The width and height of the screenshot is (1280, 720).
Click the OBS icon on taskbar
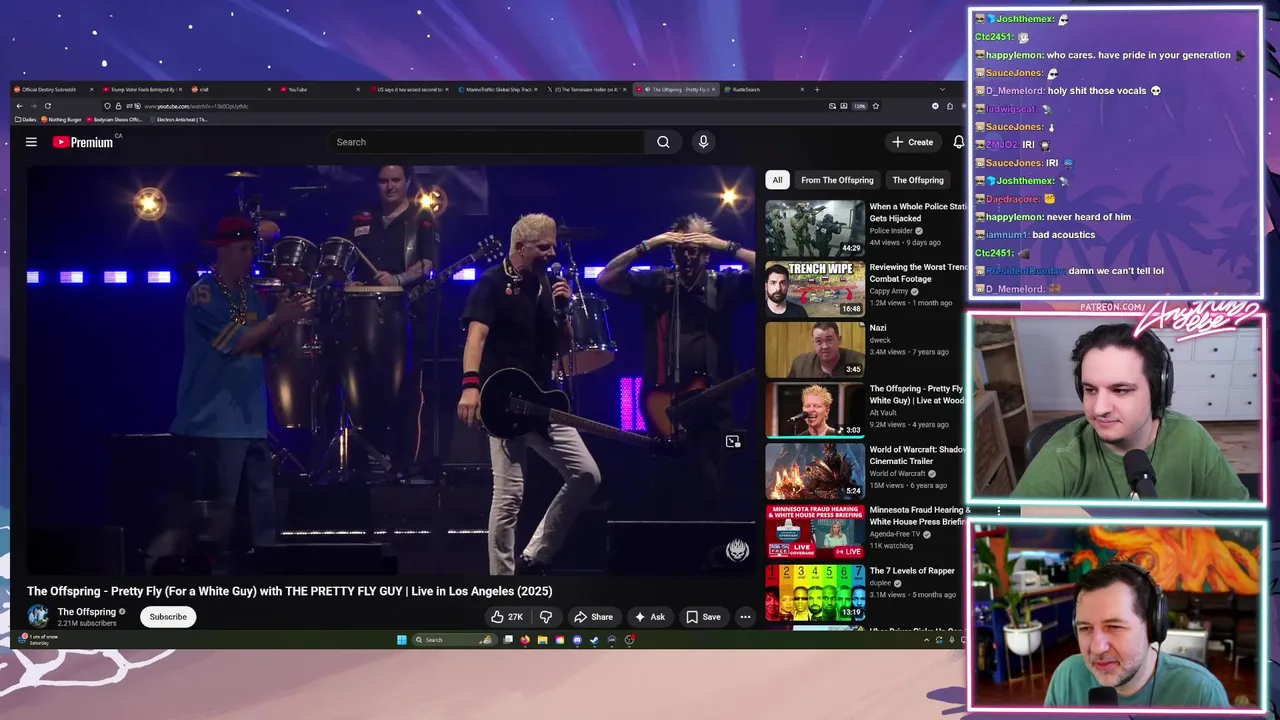tap(629, 640)
